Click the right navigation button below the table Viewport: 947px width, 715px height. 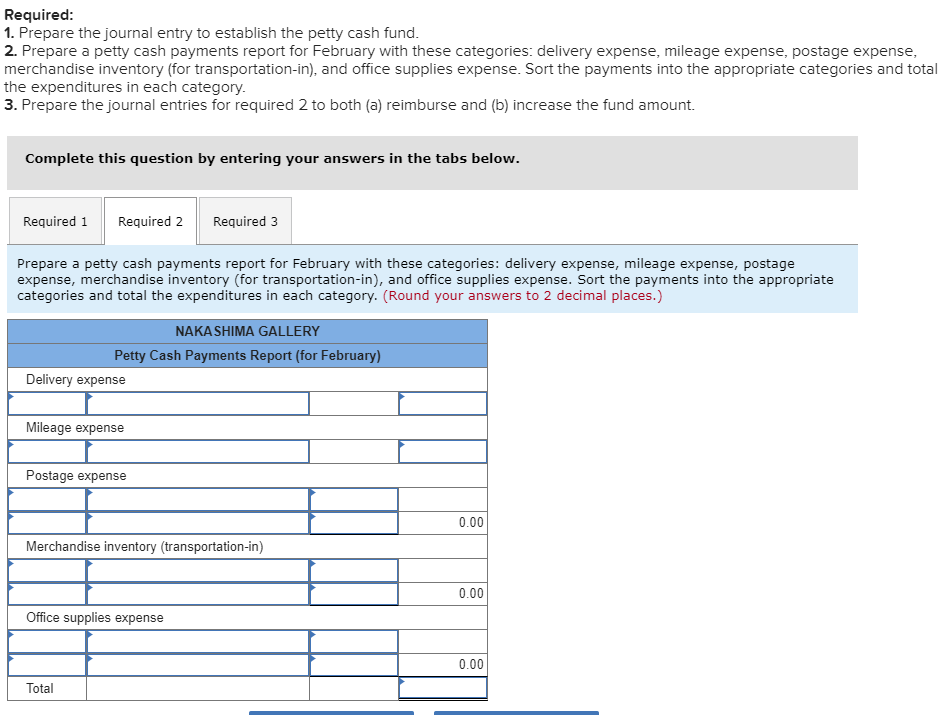516,712
